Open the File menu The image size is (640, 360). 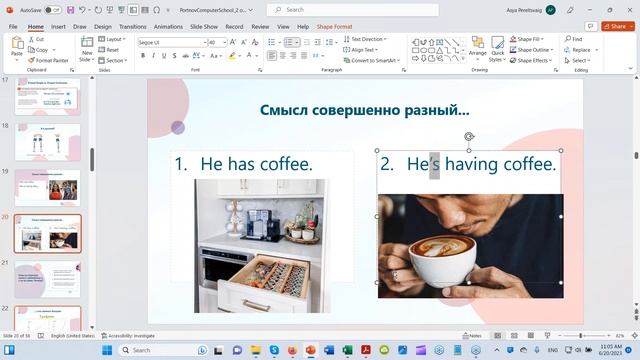click(13, 27)
